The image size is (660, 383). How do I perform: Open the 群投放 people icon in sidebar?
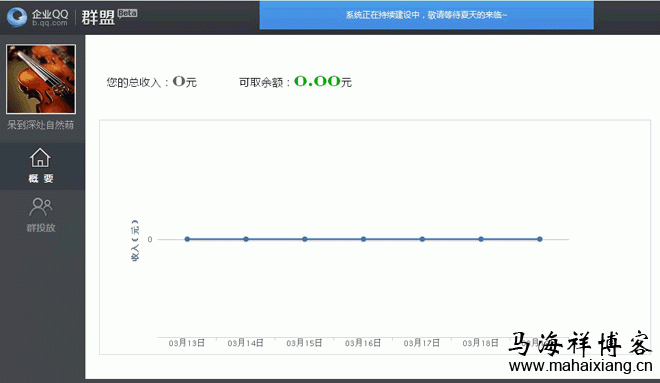click(41, 207)
